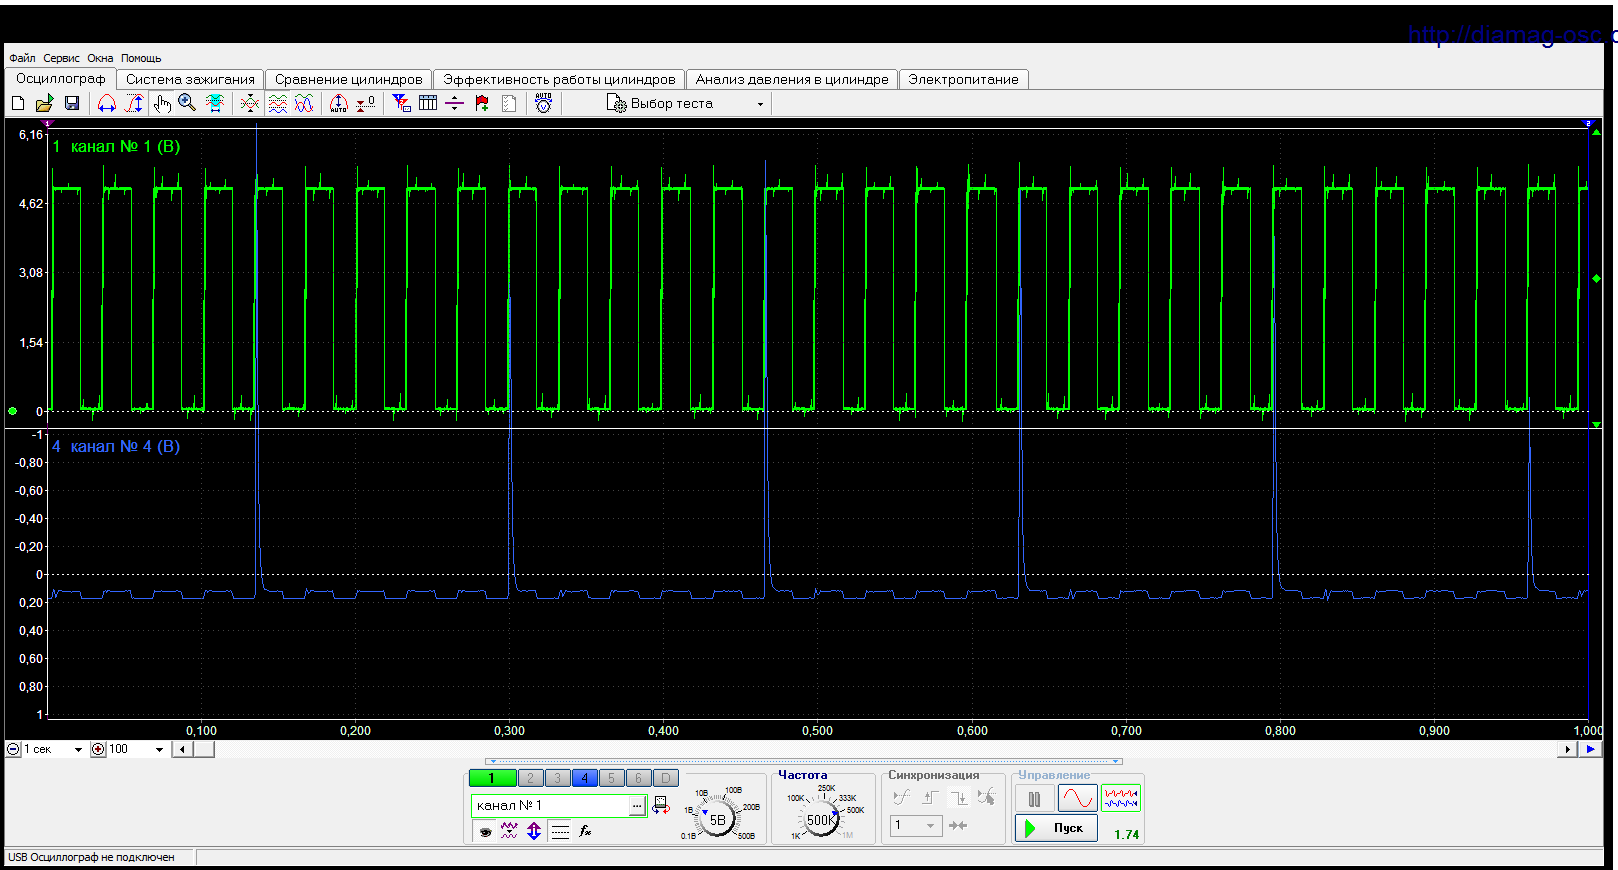Click the table grid icon

428,103
